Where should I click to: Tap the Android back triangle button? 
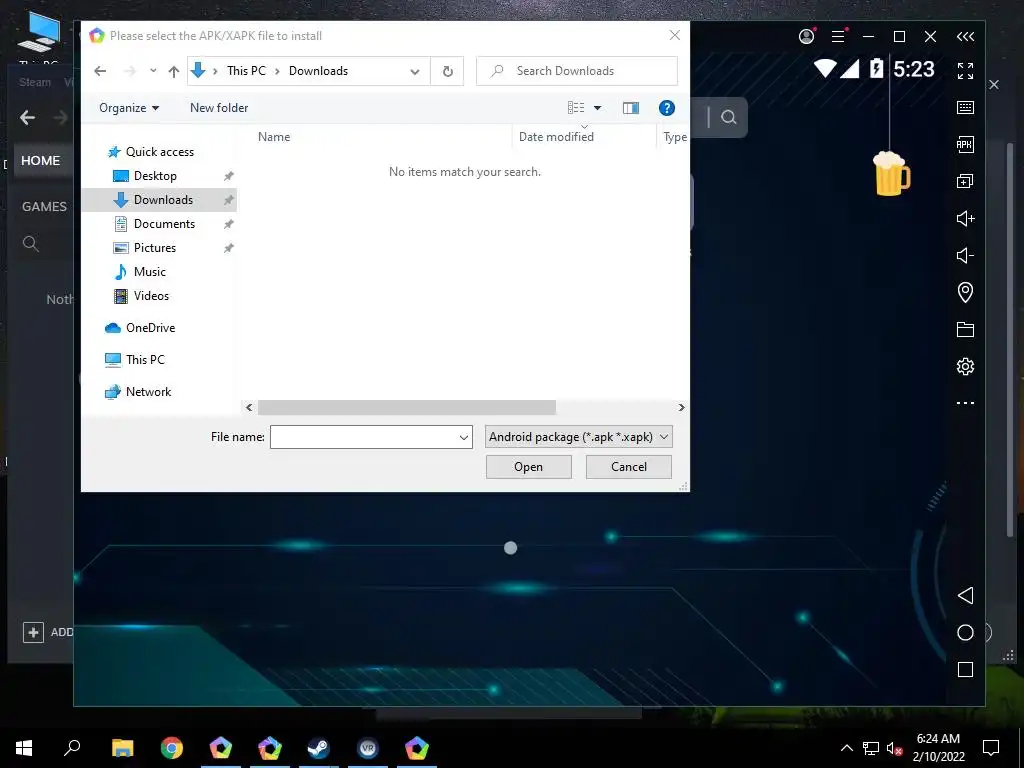pos(965,595)
